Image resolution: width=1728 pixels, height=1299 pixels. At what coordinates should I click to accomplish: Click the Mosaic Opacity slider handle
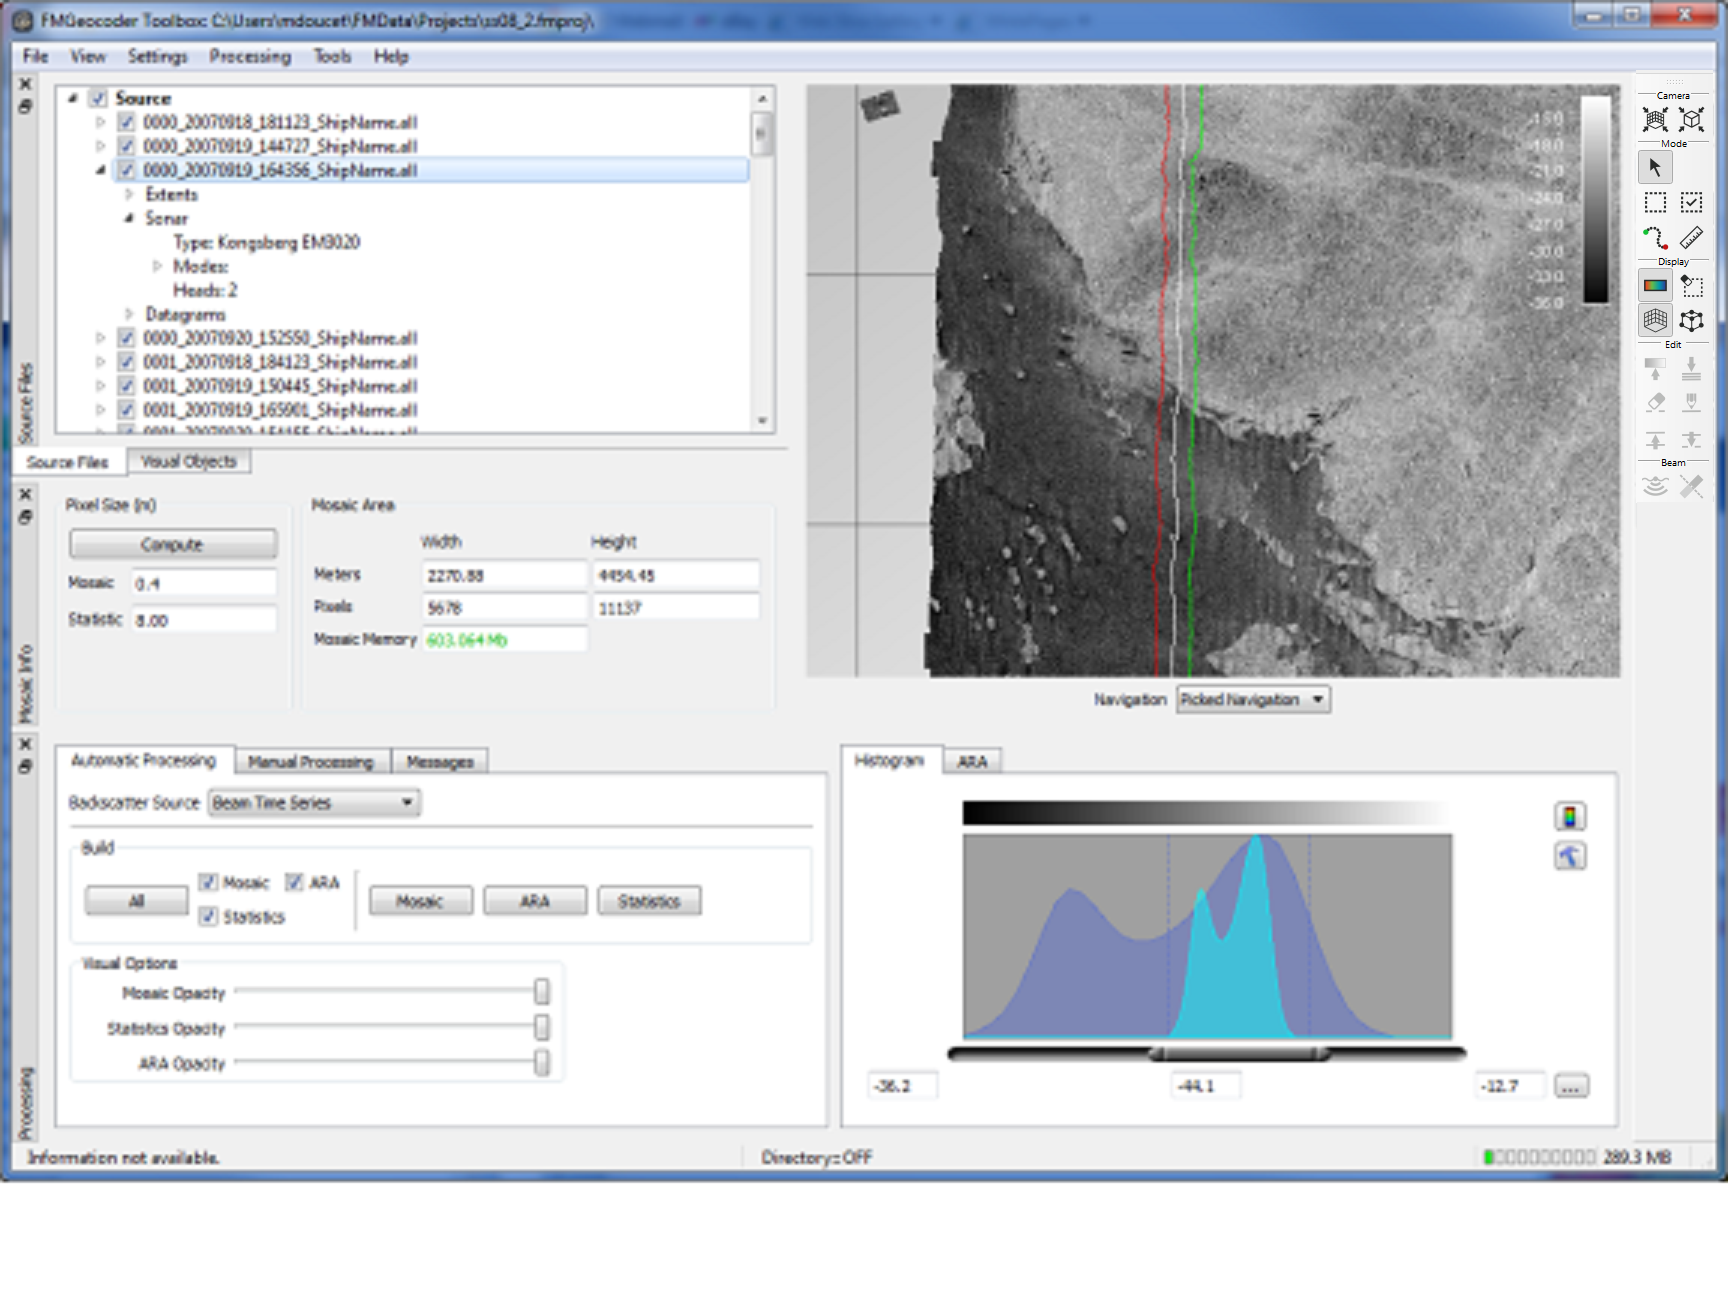[541, 992]
